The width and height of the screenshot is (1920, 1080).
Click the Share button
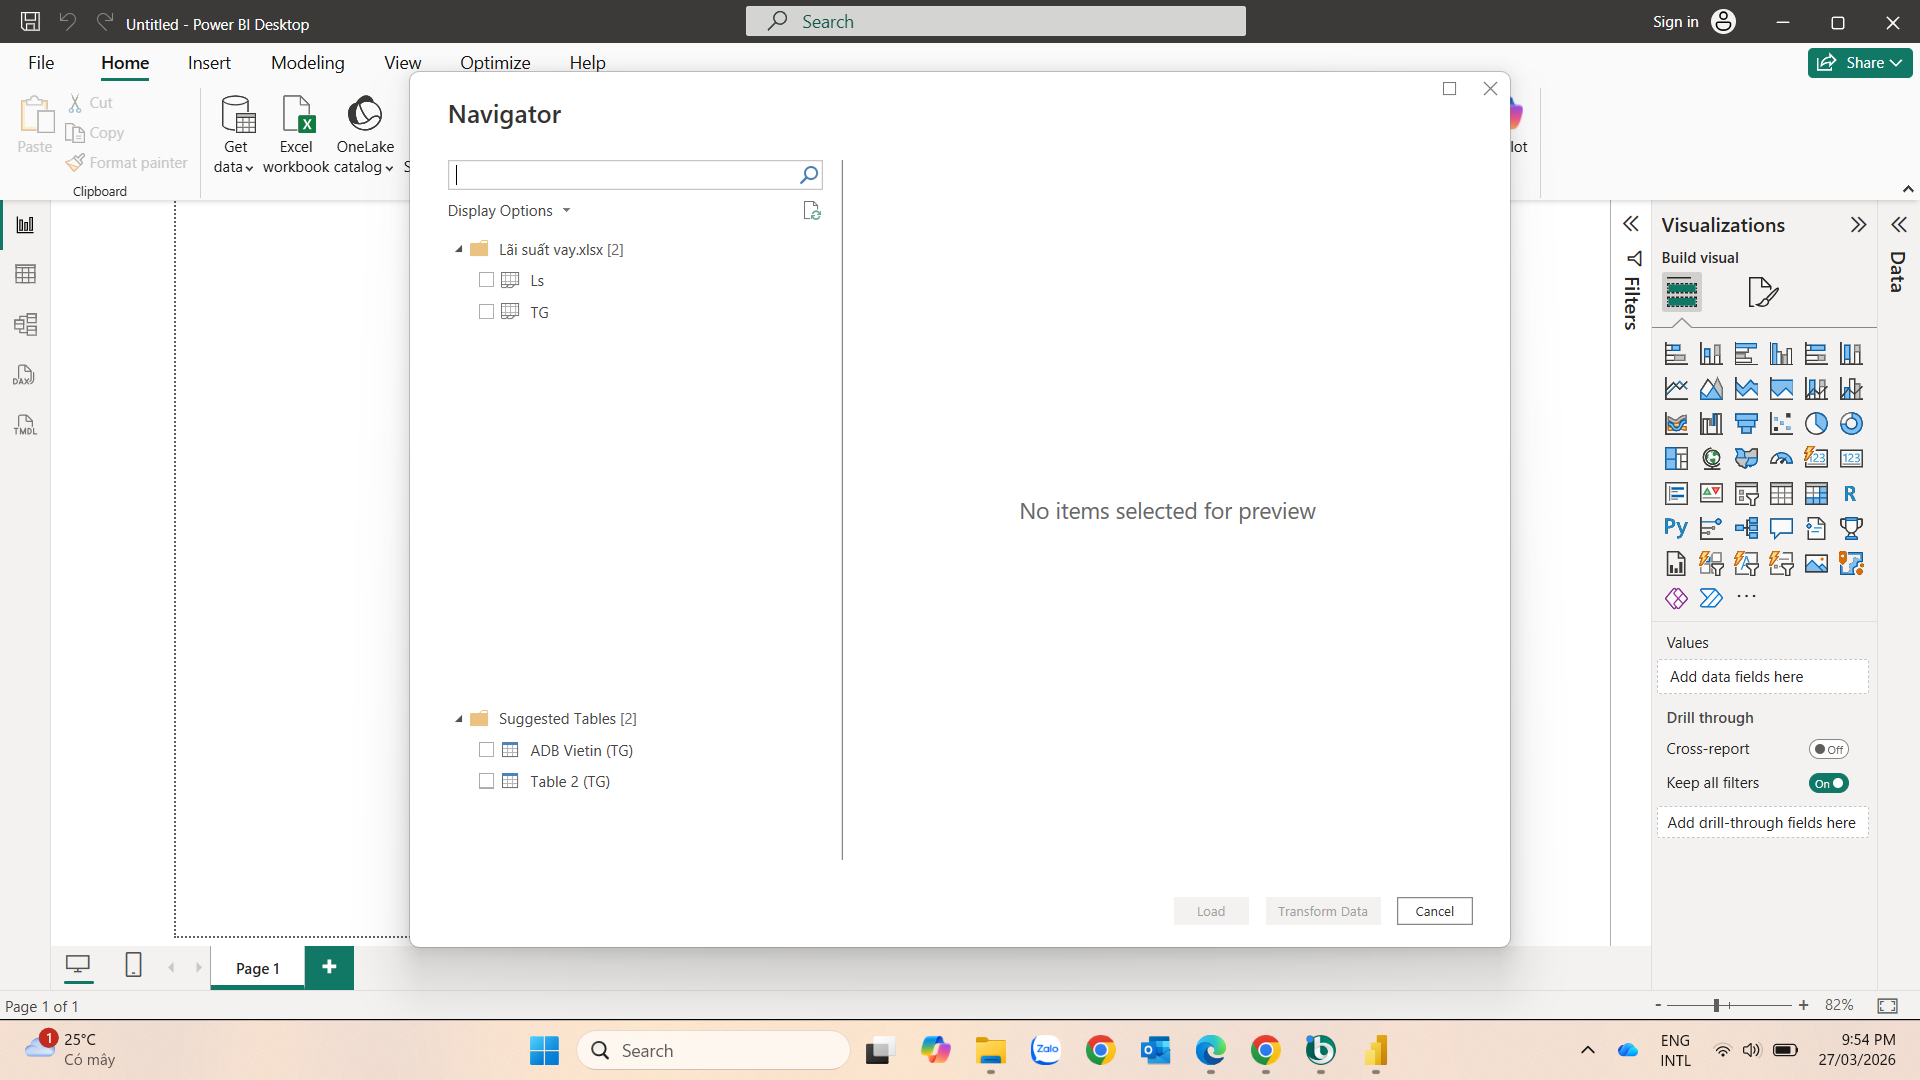[x=1859, y=63]
